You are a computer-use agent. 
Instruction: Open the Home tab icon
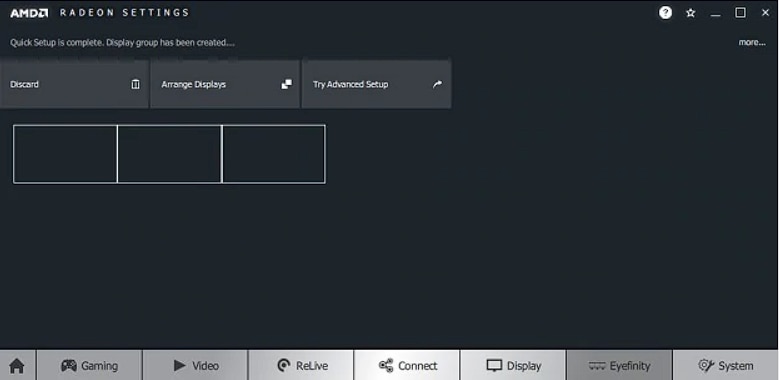[17, 366]
